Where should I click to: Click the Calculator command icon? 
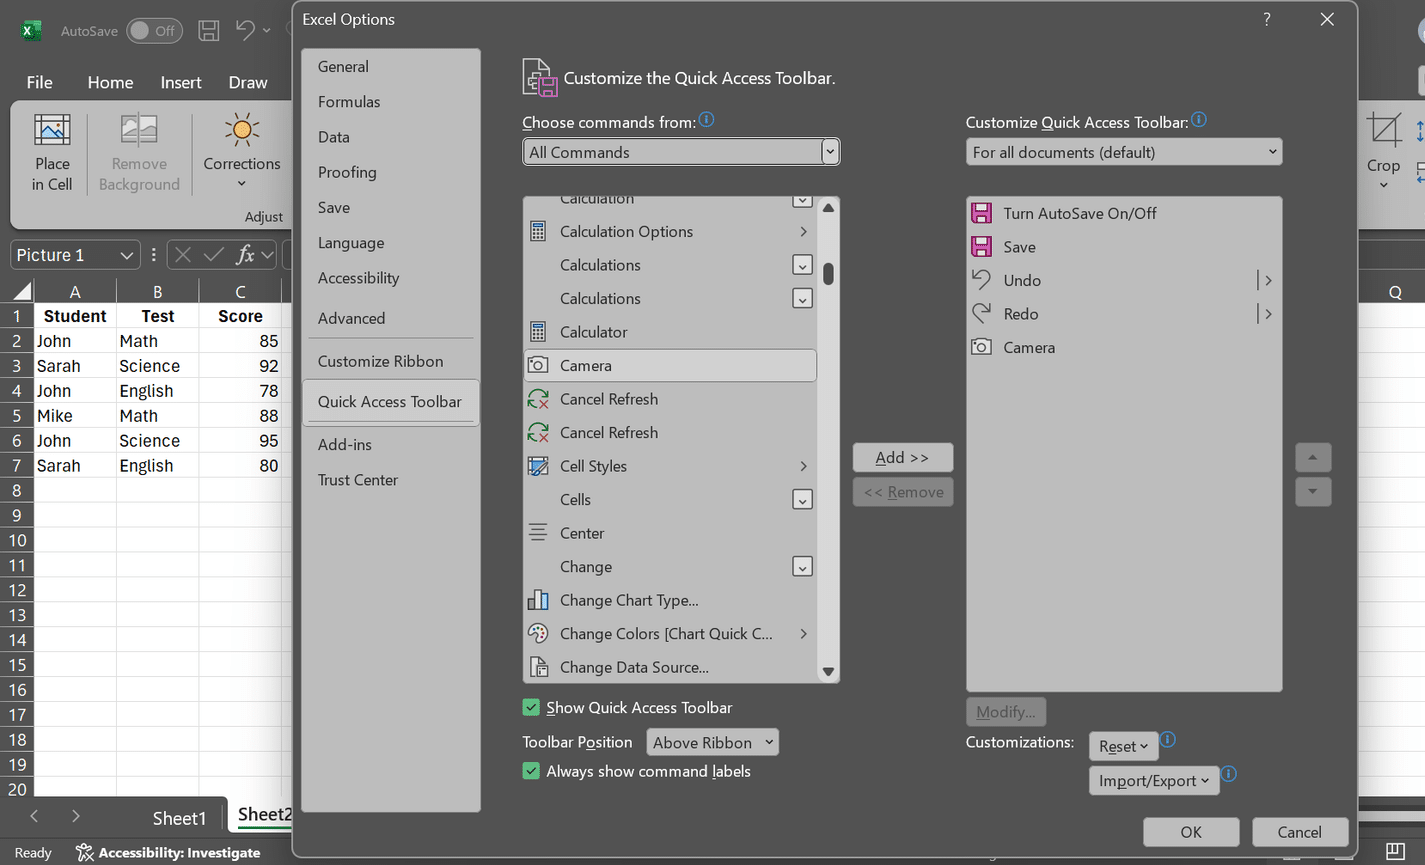coord(538,331)
